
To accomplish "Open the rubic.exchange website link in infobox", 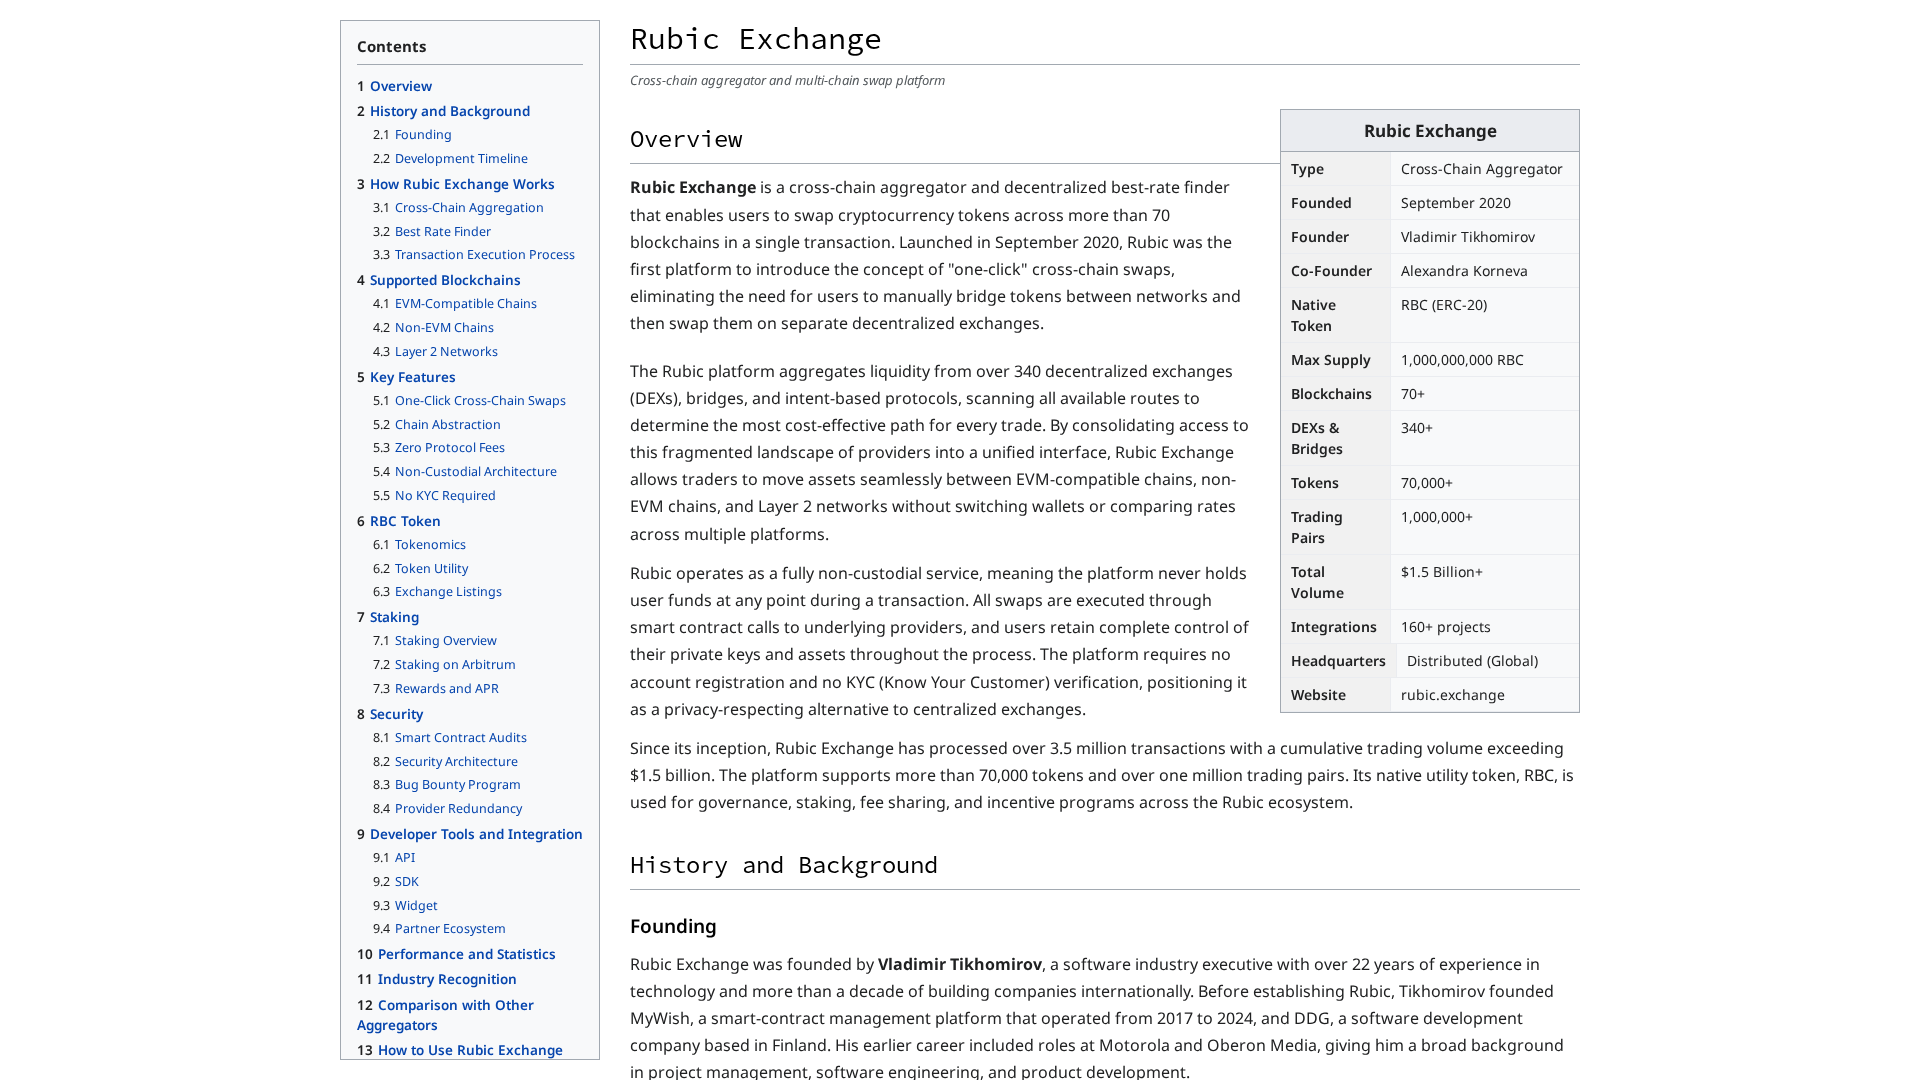I will pos(1452,695).
